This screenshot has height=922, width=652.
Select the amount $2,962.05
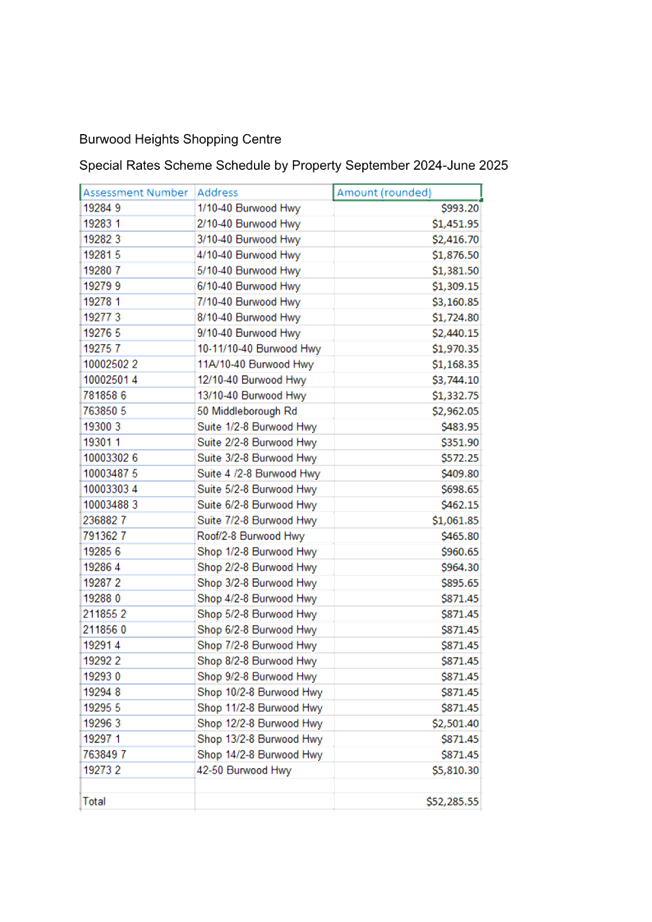tap(455, 411)
